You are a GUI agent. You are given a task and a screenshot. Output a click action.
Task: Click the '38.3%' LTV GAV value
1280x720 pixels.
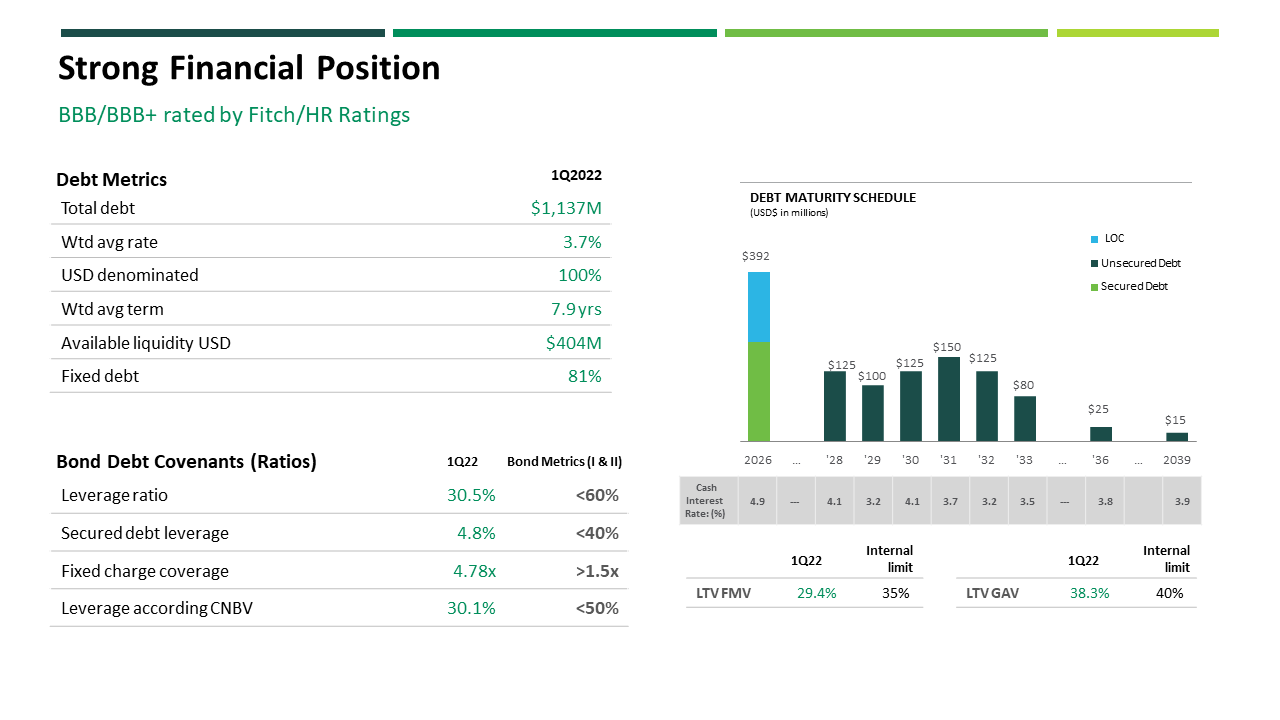[1090, 593]
